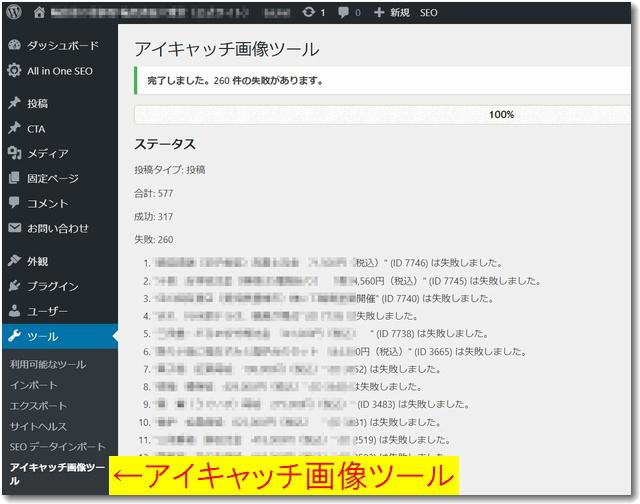Screen dimensions: 640x504
Task: Click the 失敗: 260 line
Action: [153, 239]
